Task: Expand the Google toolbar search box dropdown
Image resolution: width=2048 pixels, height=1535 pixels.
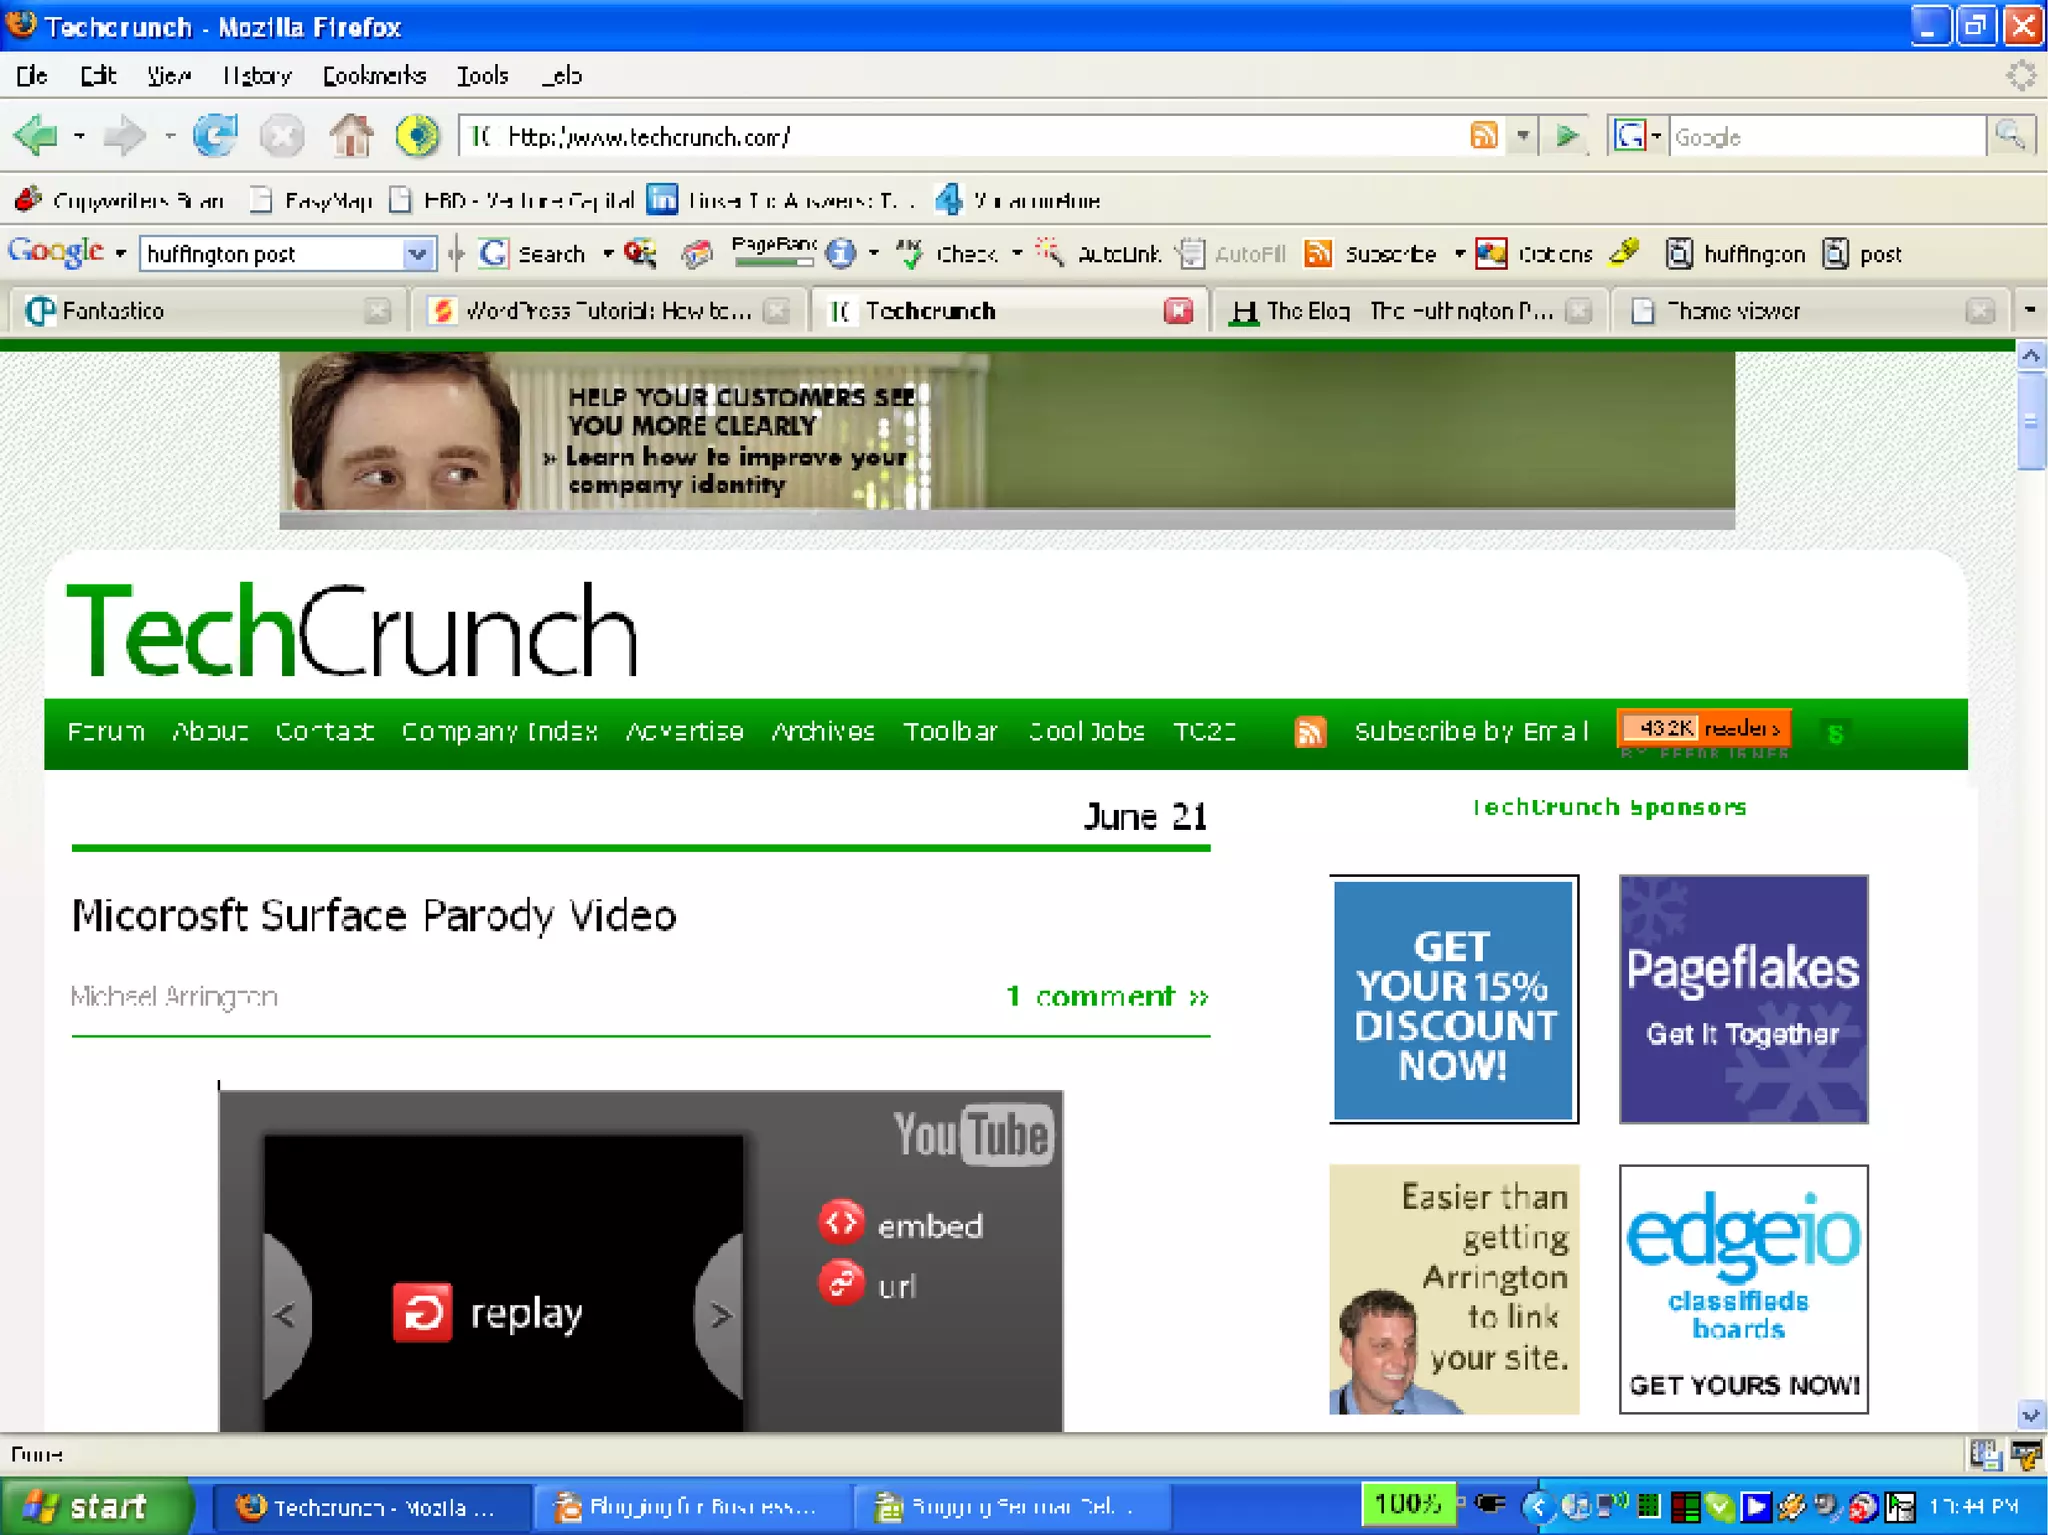Action: (x=418, y=254)
